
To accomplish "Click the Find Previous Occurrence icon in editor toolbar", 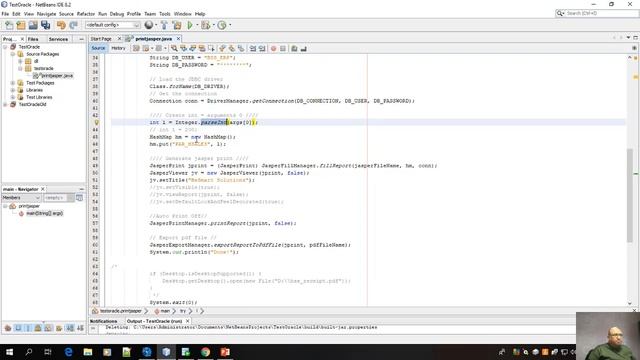I will pyautogui.click(x=184, y=49).
